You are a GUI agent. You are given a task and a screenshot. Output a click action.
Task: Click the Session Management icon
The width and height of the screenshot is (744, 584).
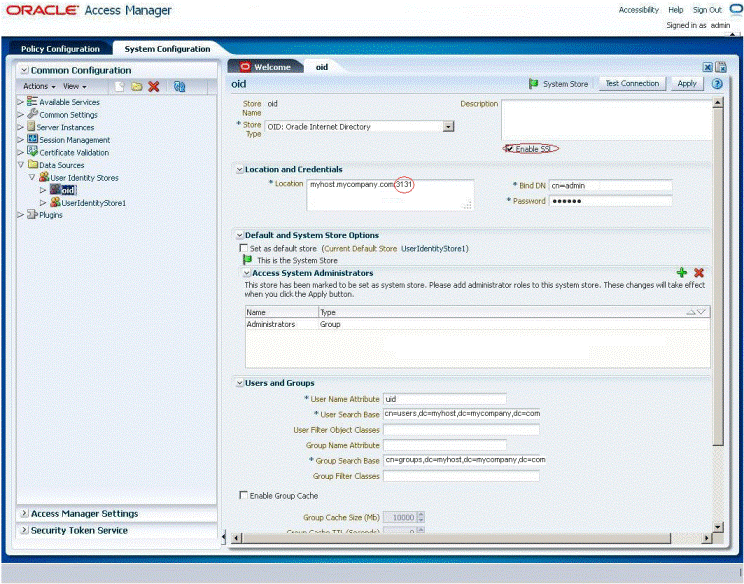(x=32, y=139)
